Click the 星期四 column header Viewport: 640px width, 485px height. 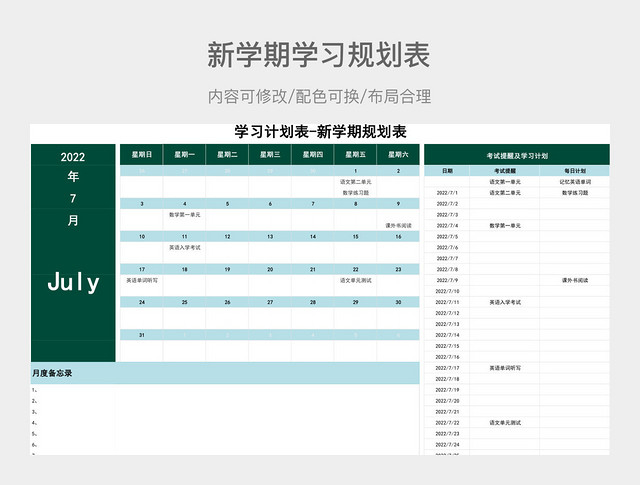(x=313, y=154)
